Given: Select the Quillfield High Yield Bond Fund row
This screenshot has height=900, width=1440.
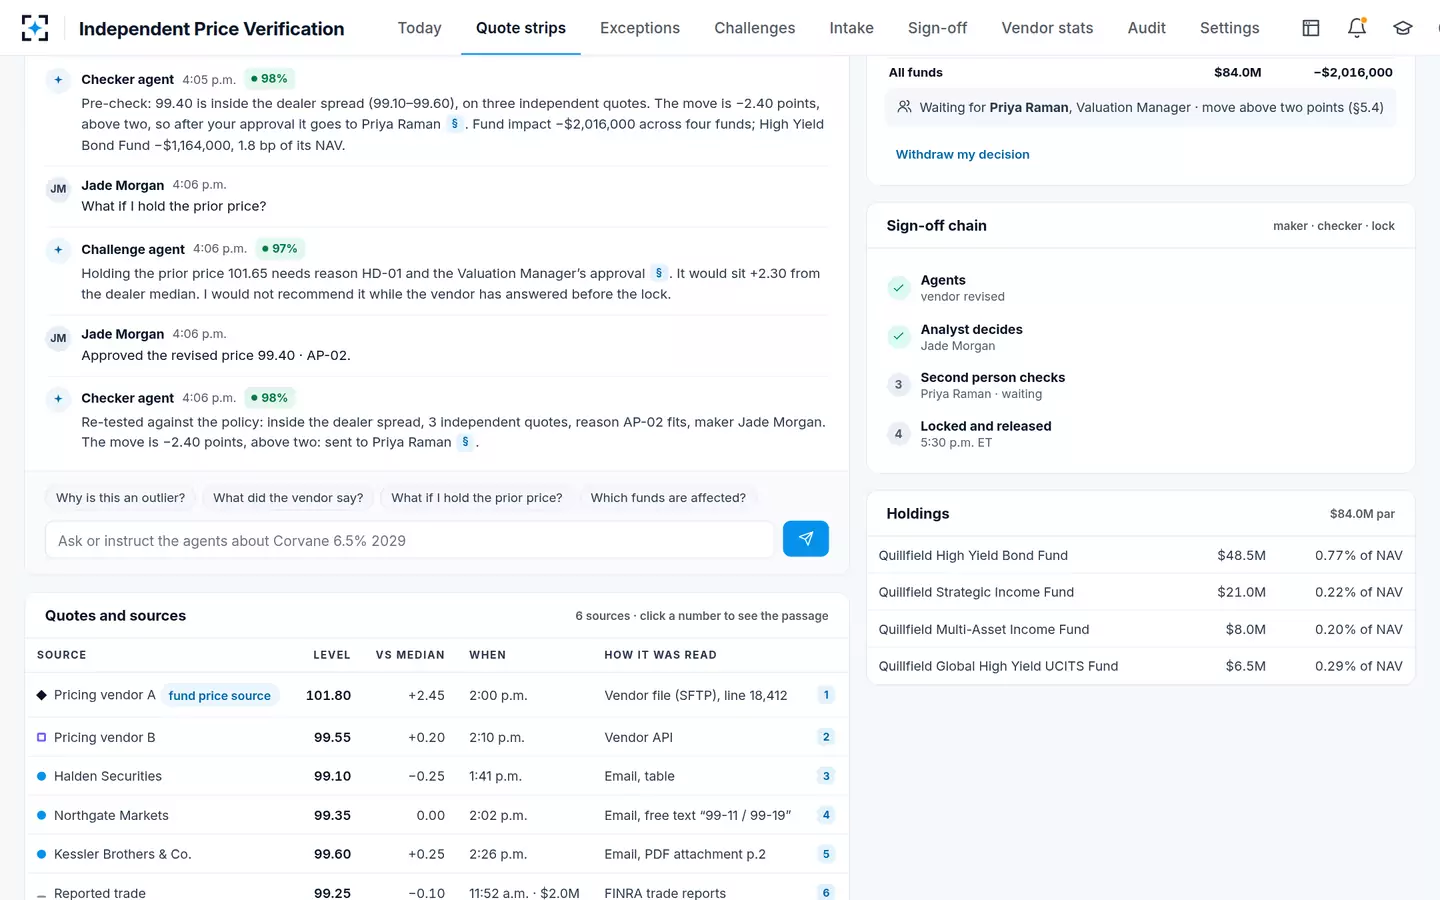Looking at the screenshot, I should coord(1141,555).
